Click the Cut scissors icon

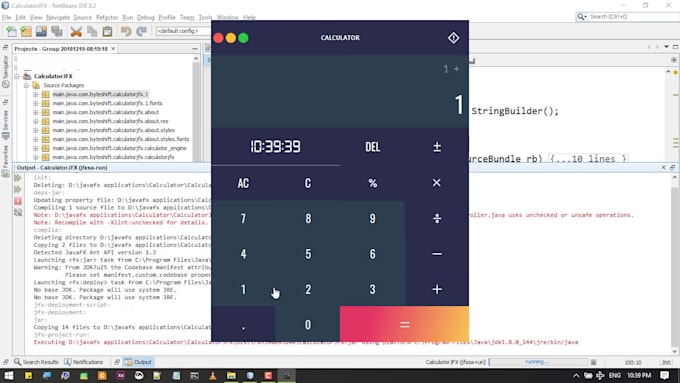point(76,31)
